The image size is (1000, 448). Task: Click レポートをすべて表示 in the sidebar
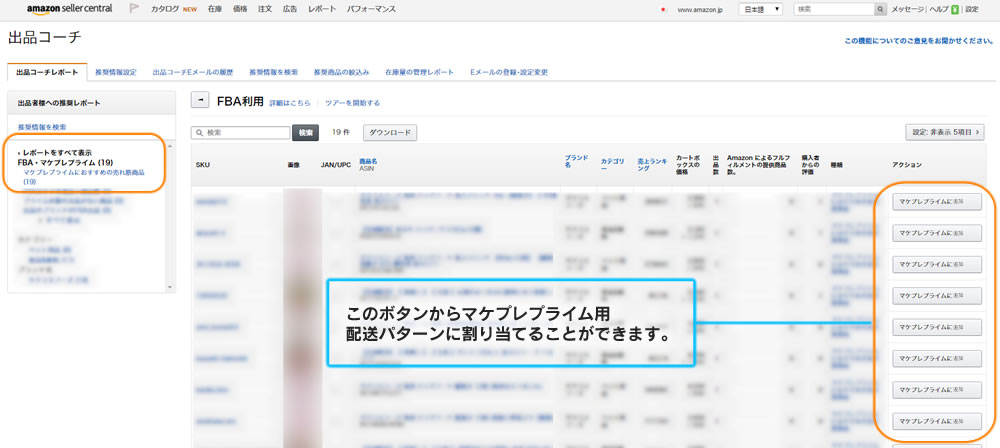(56, 153)
